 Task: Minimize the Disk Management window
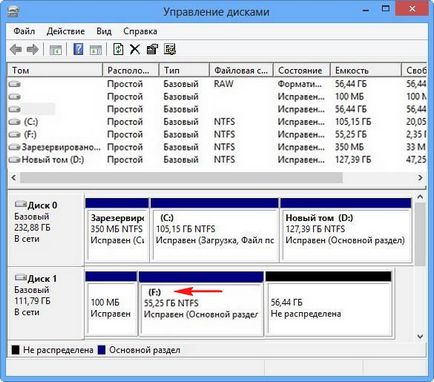click(366, 10)
